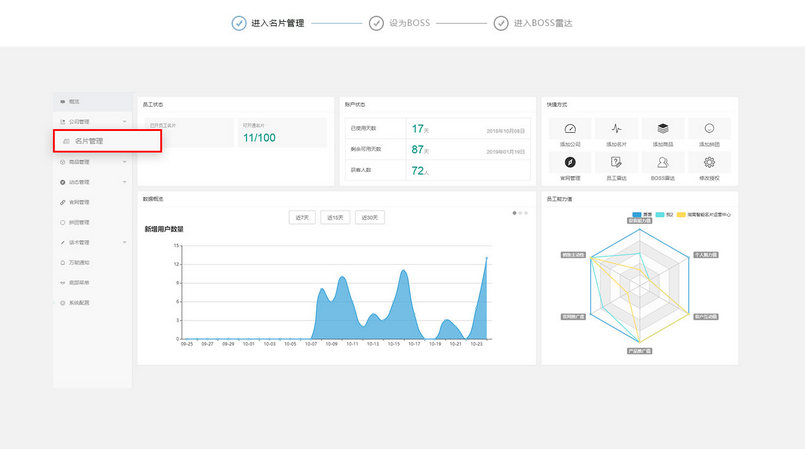Expand the 公司管理 sidebar menu arrow
Image resolution: width=805 pixels, height=449 pixels.
124,122
